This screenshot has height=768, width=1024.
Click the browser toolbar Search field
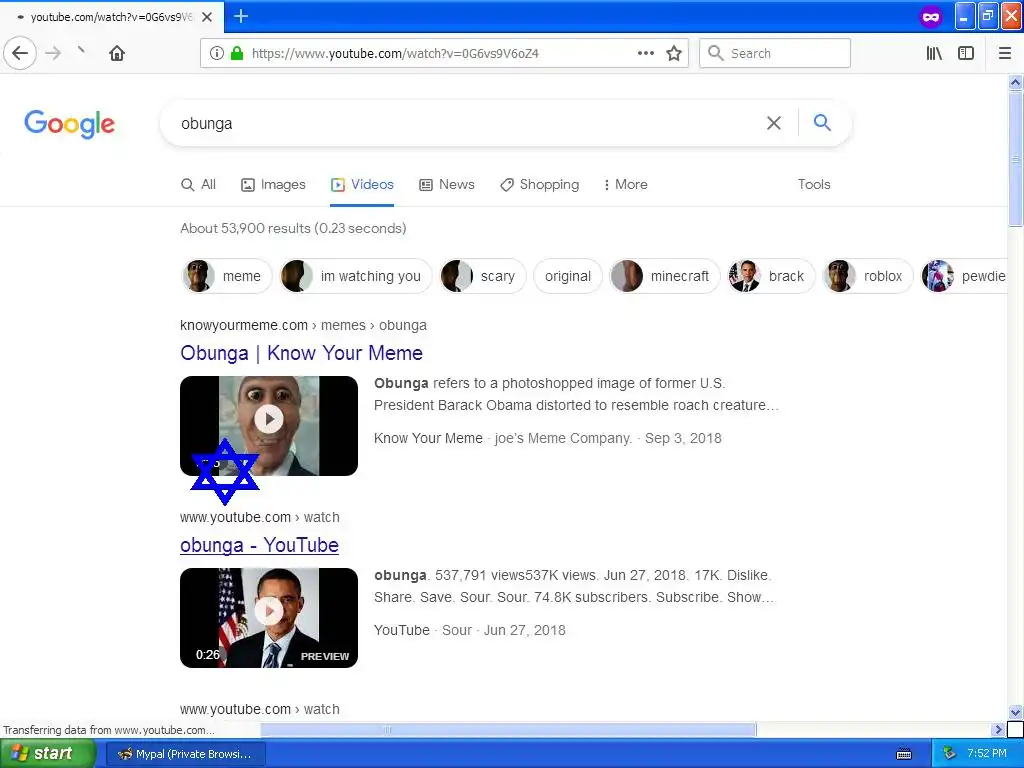click(x=775, y=53)
